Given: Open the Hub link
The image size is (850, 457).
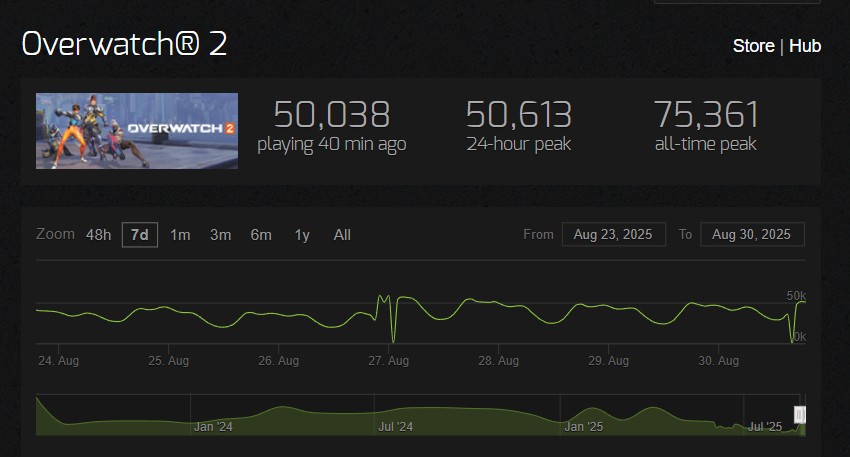Looking at the screenshot, I should [x=804, y=46].
